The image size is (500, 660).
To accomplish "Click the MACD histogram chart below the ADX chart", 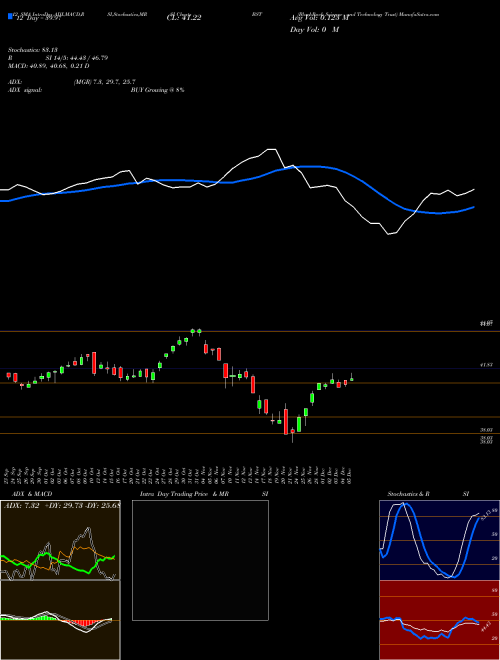I will pos(60,620).
